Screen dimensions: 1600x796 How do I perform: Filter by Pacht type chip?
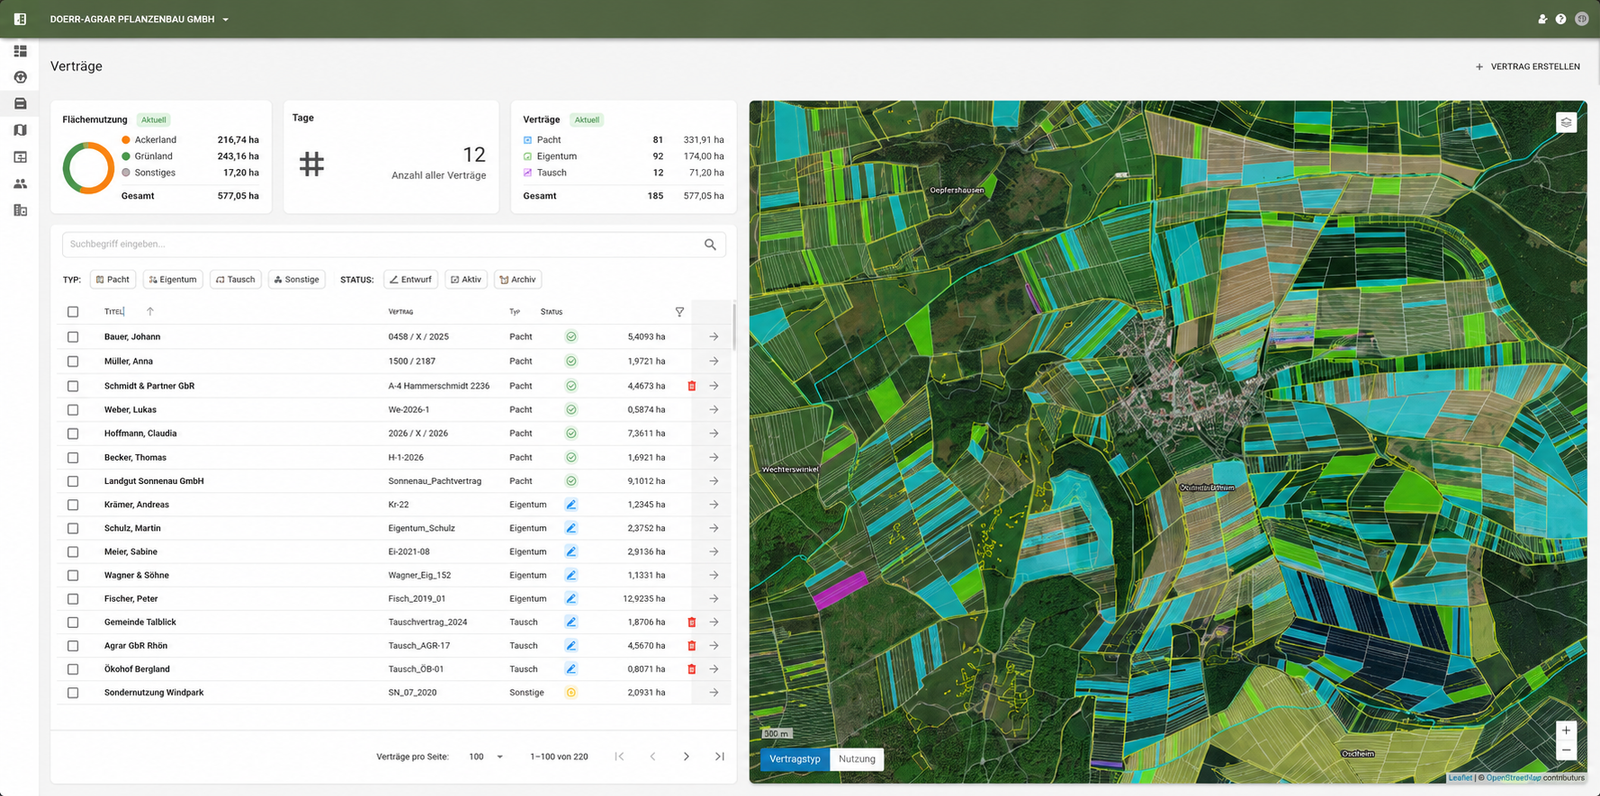pyautogui.click(x=113, y=280)
